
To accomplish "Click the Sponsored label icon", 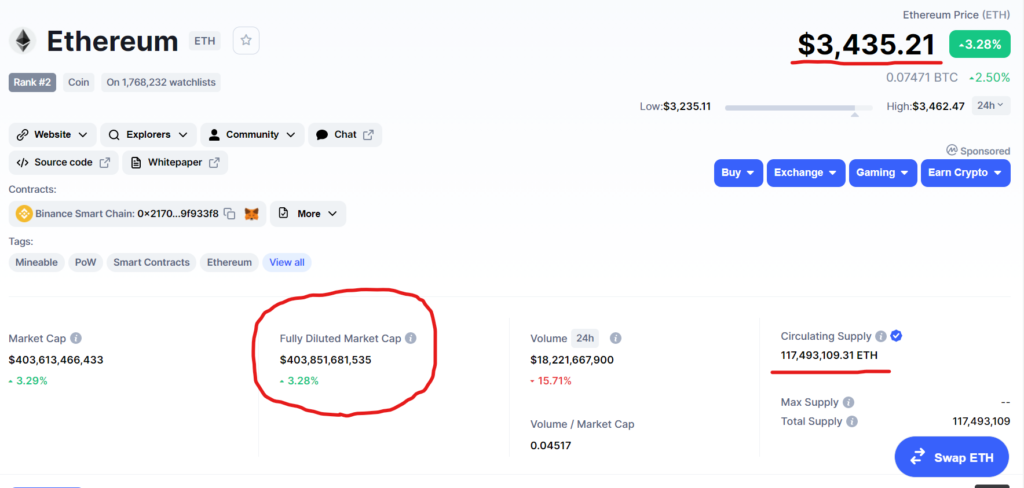I will (952, 150).
